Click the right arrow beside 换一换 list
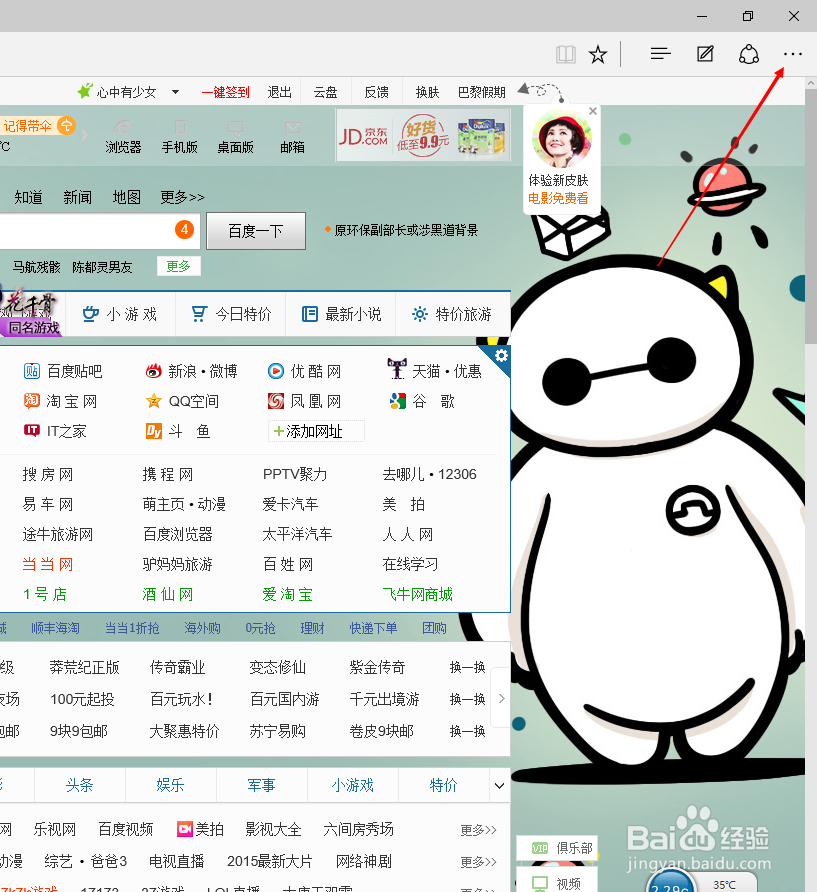This screenshot has height=892, width=817. [x=501, y=698]
